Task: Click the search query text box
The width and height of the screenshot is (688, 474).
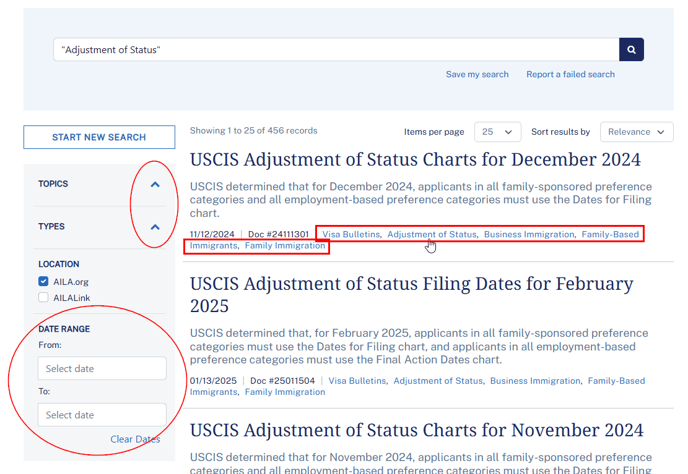Action: click(x=335, y=49)
